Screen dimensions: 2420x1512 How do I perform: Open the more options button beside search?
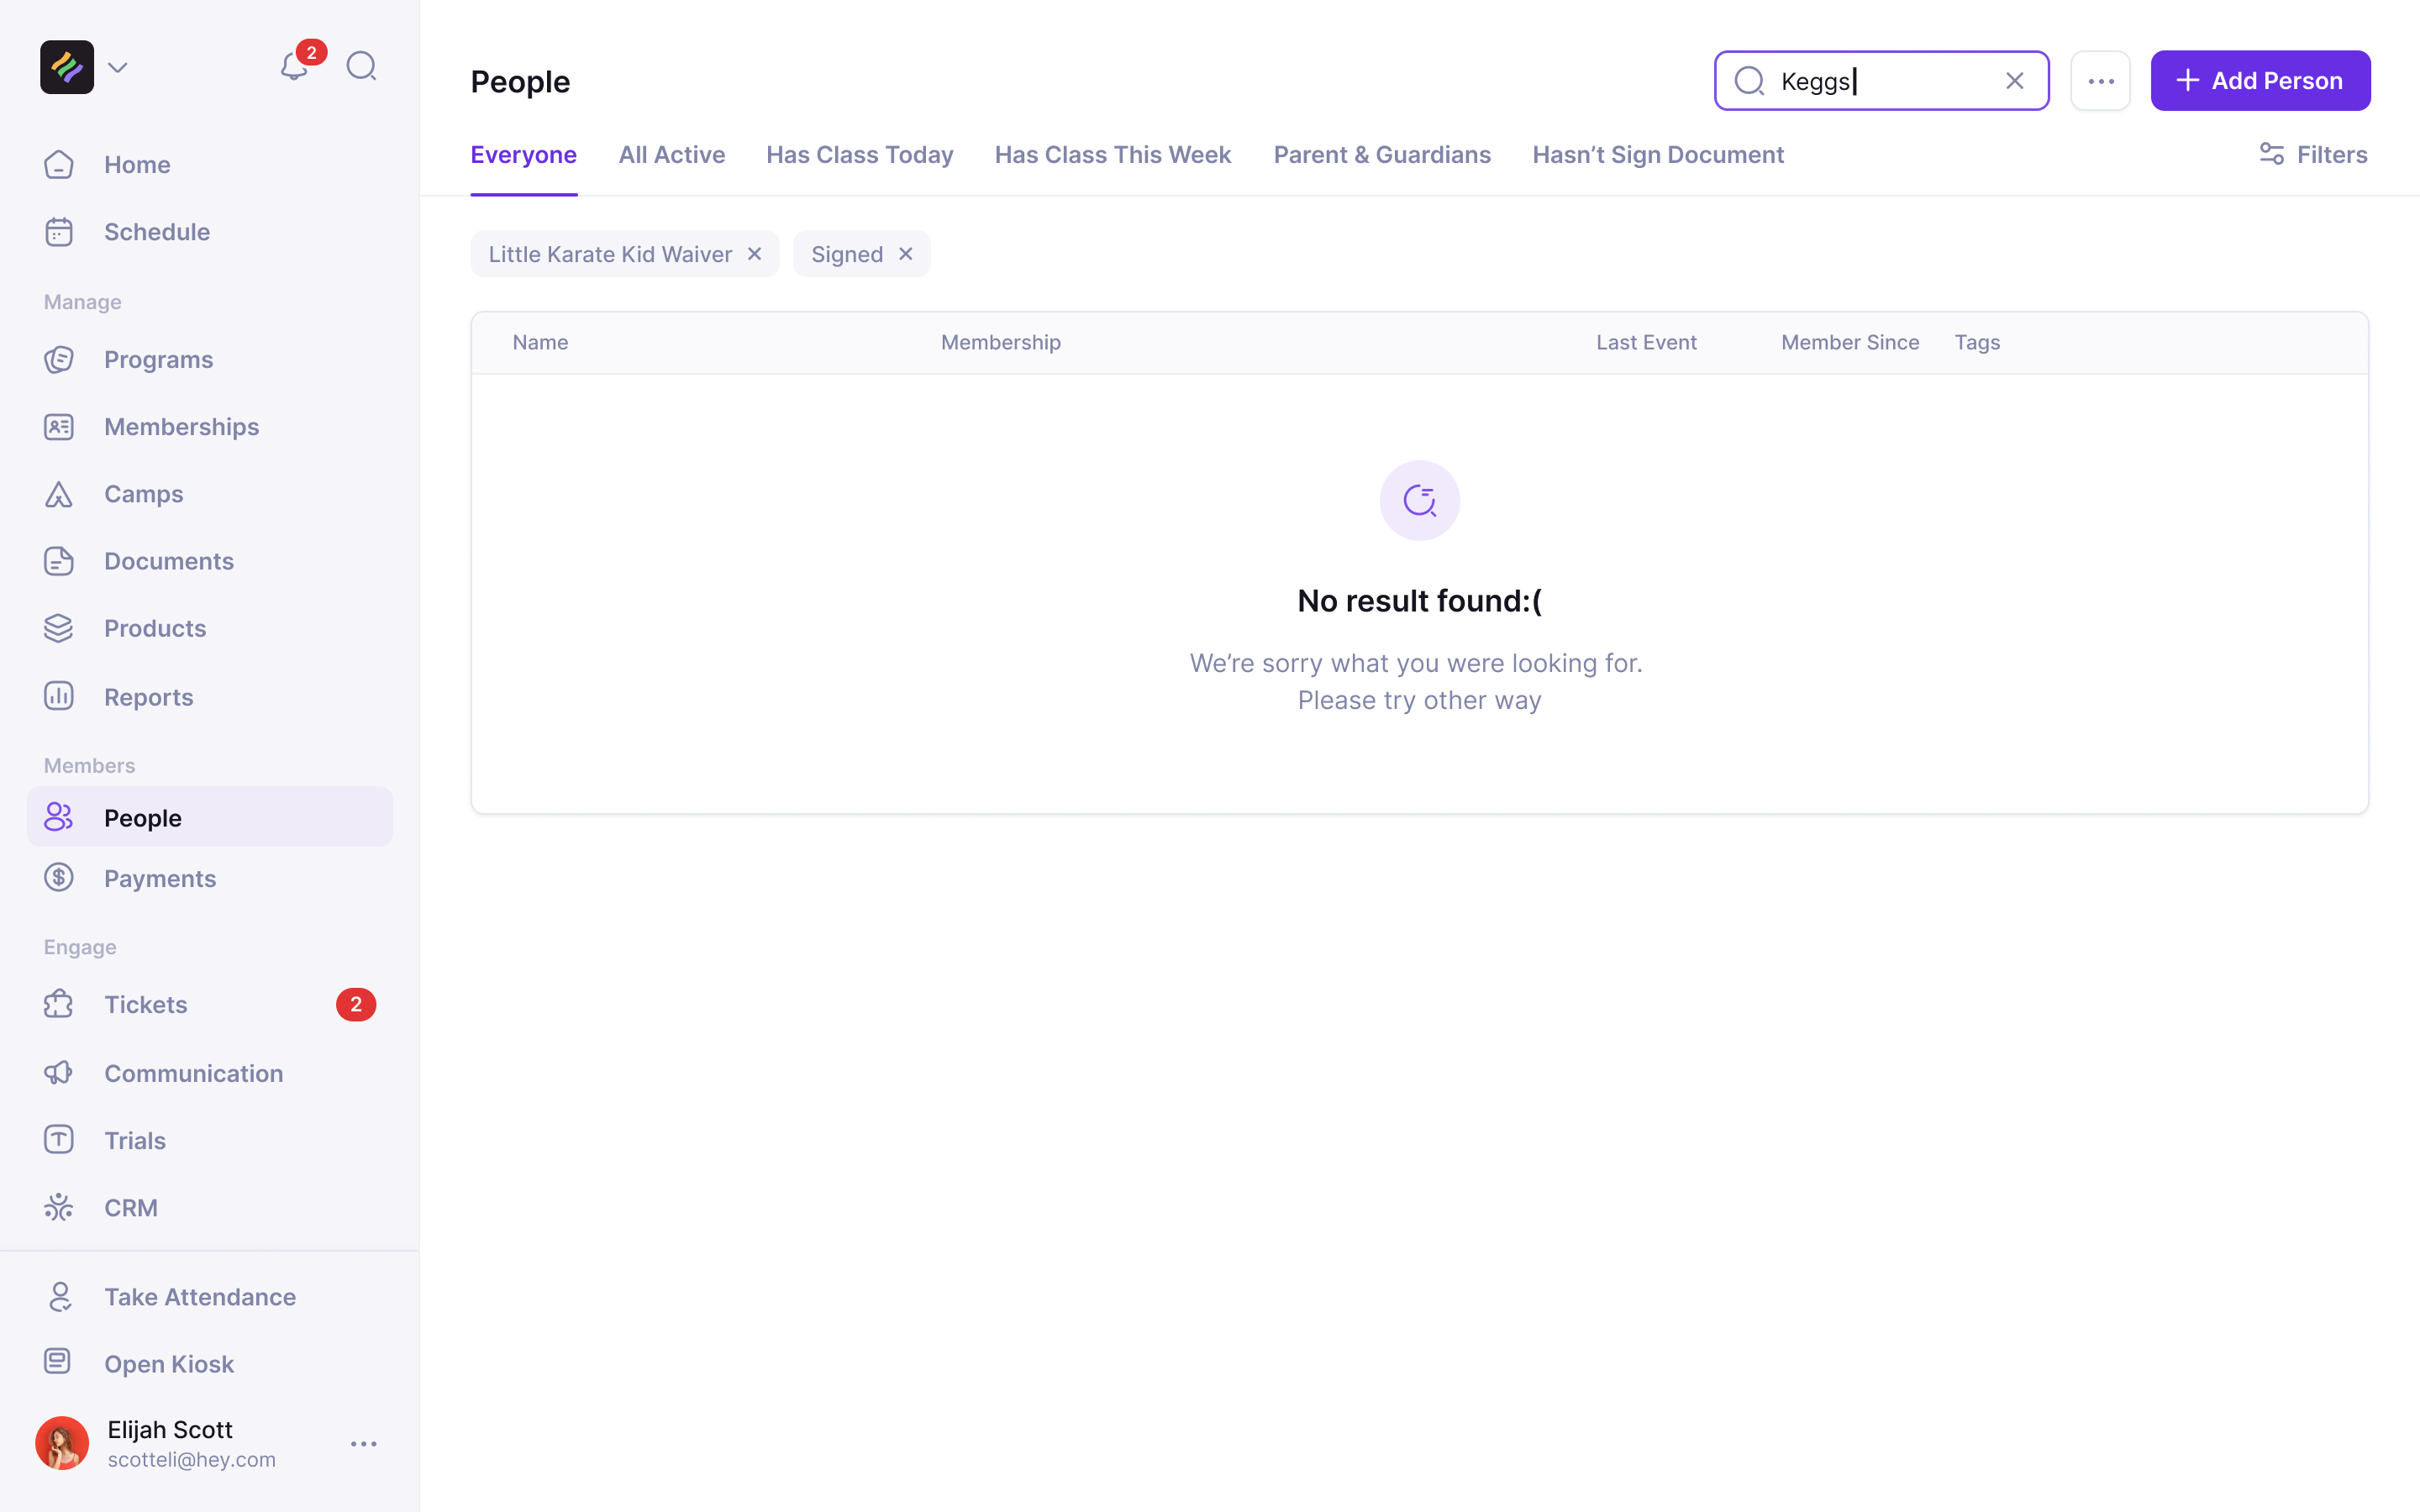tap(2100, 81)
